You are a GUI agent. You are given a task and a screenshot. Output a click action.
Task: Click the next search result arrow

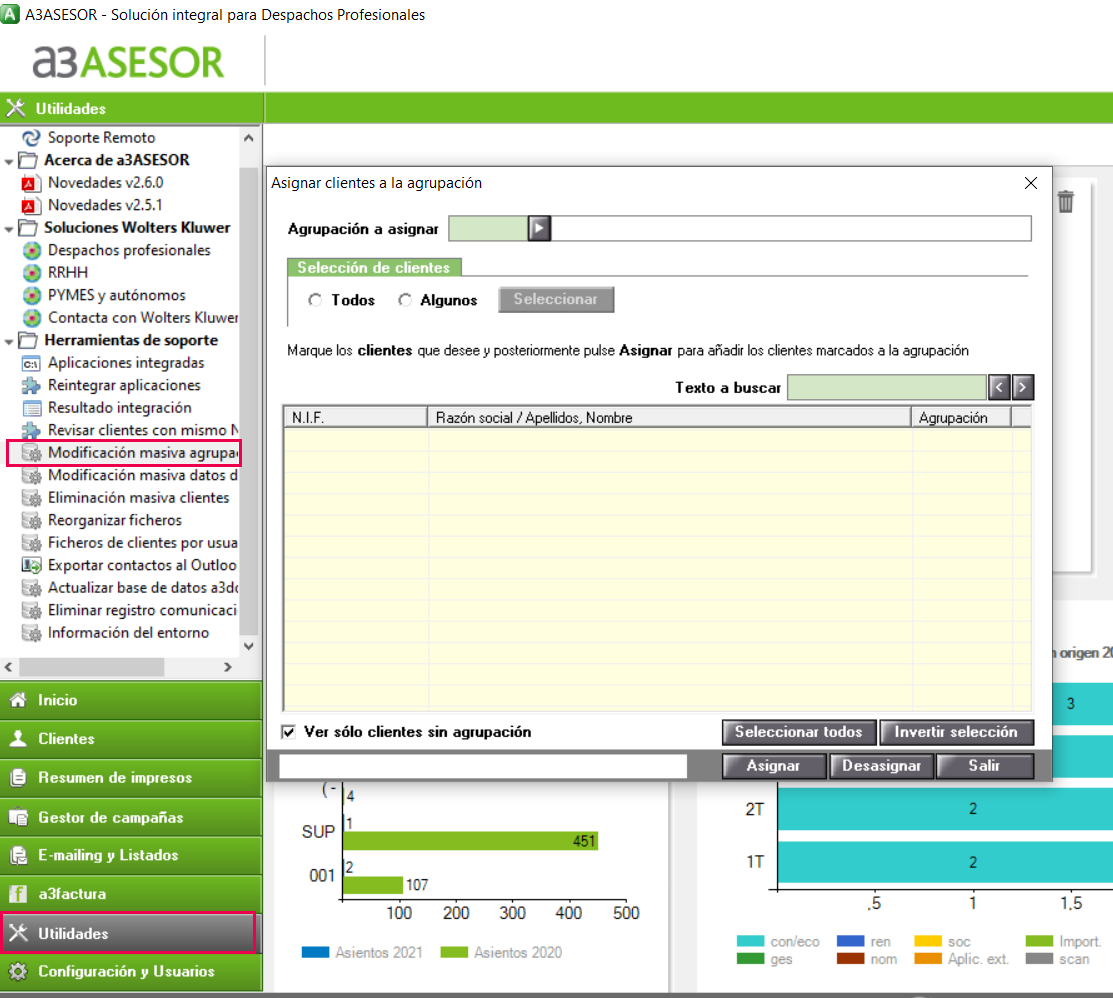pos(1023,388)
